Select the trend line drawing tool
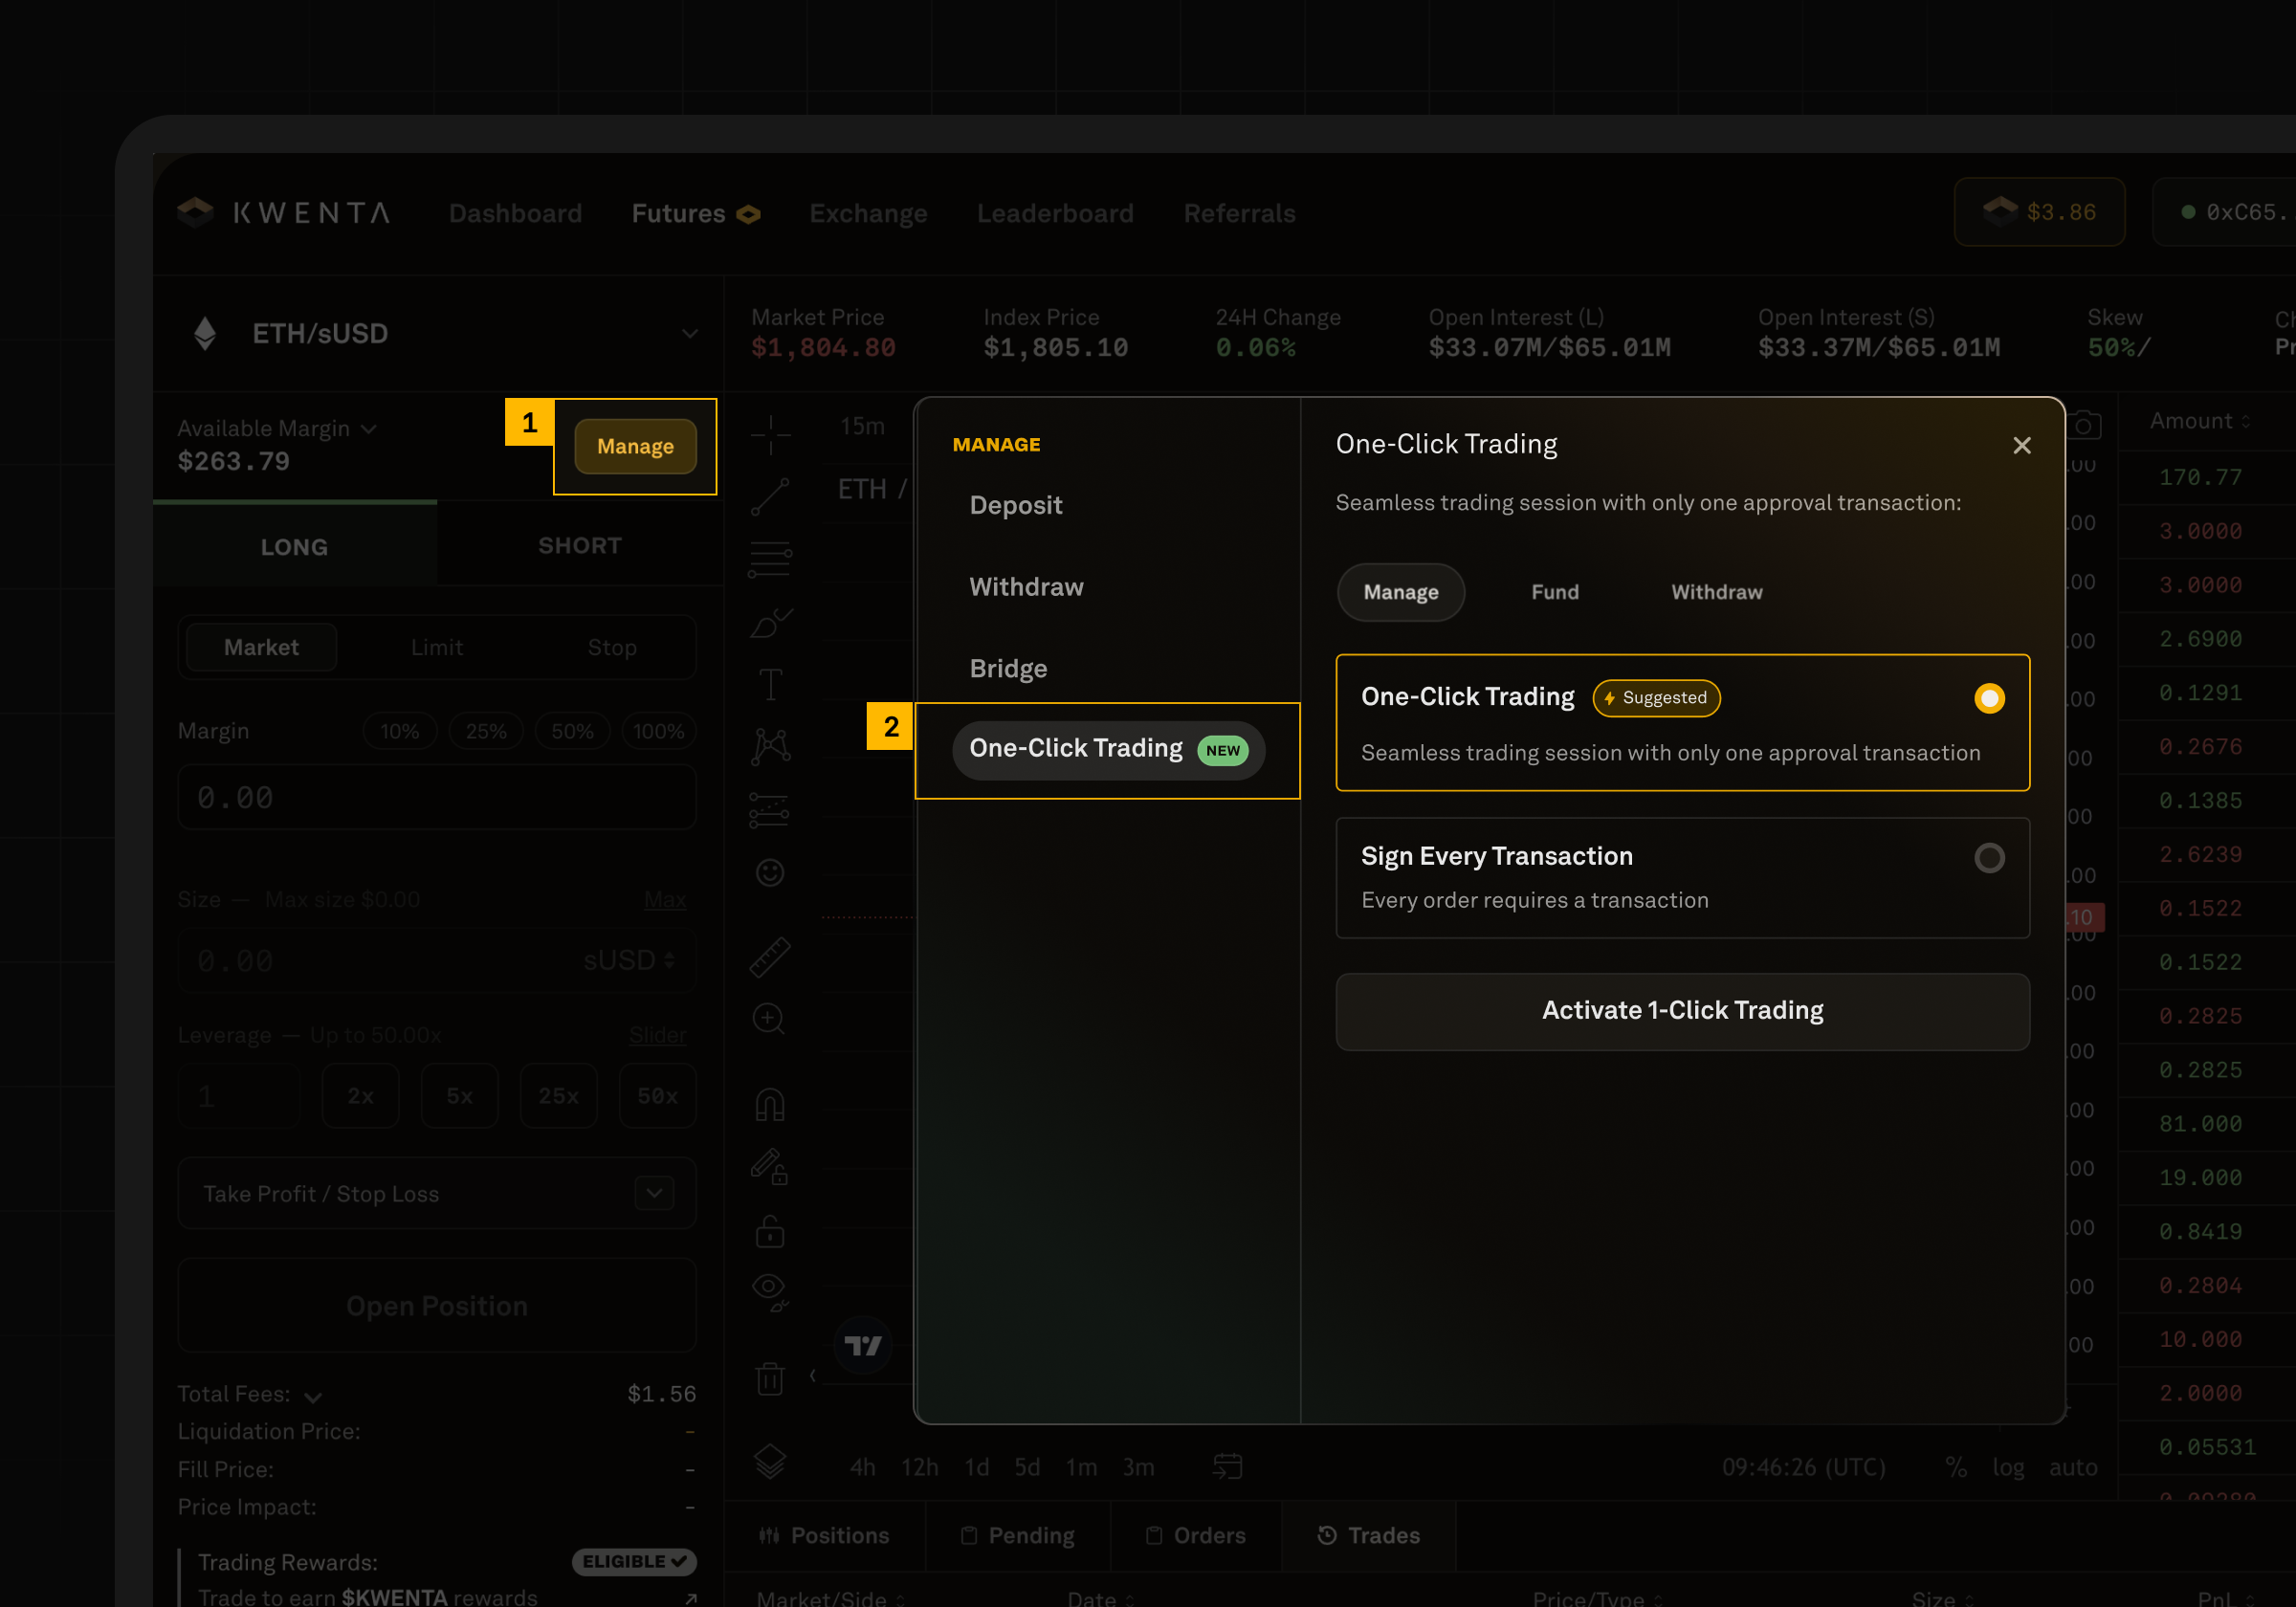The image size is (2296, 1607). (770, 496)
